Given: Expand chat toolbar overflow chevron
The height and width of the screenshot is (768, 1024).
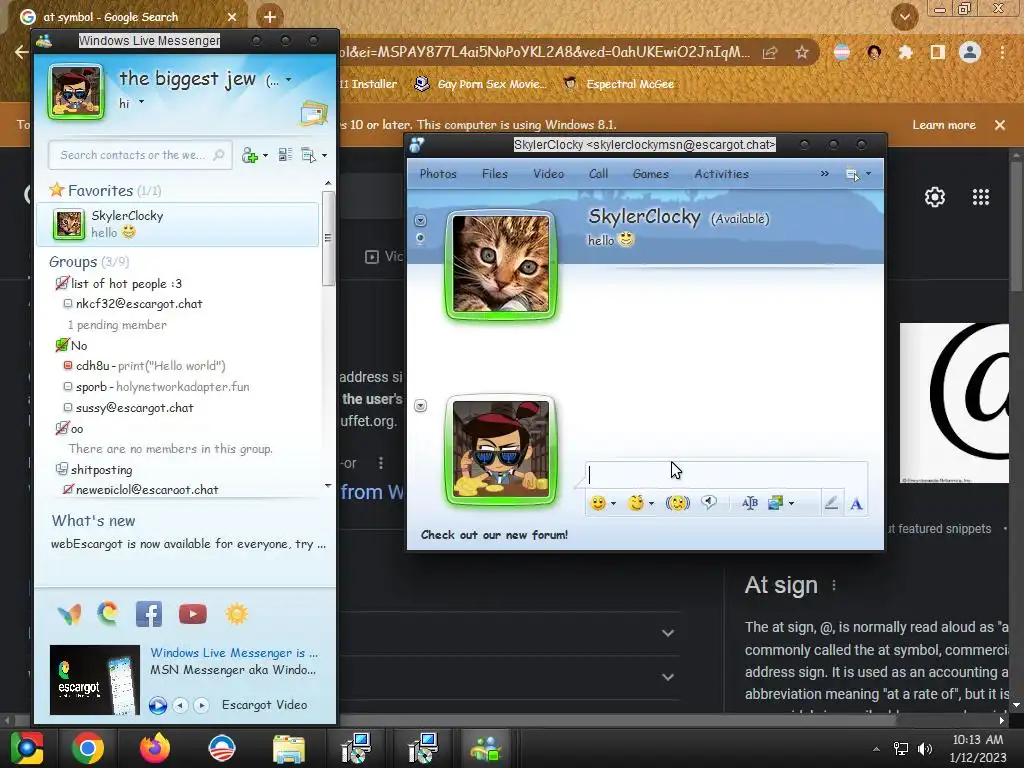Looking at the screenshot, I should point(824,174).
